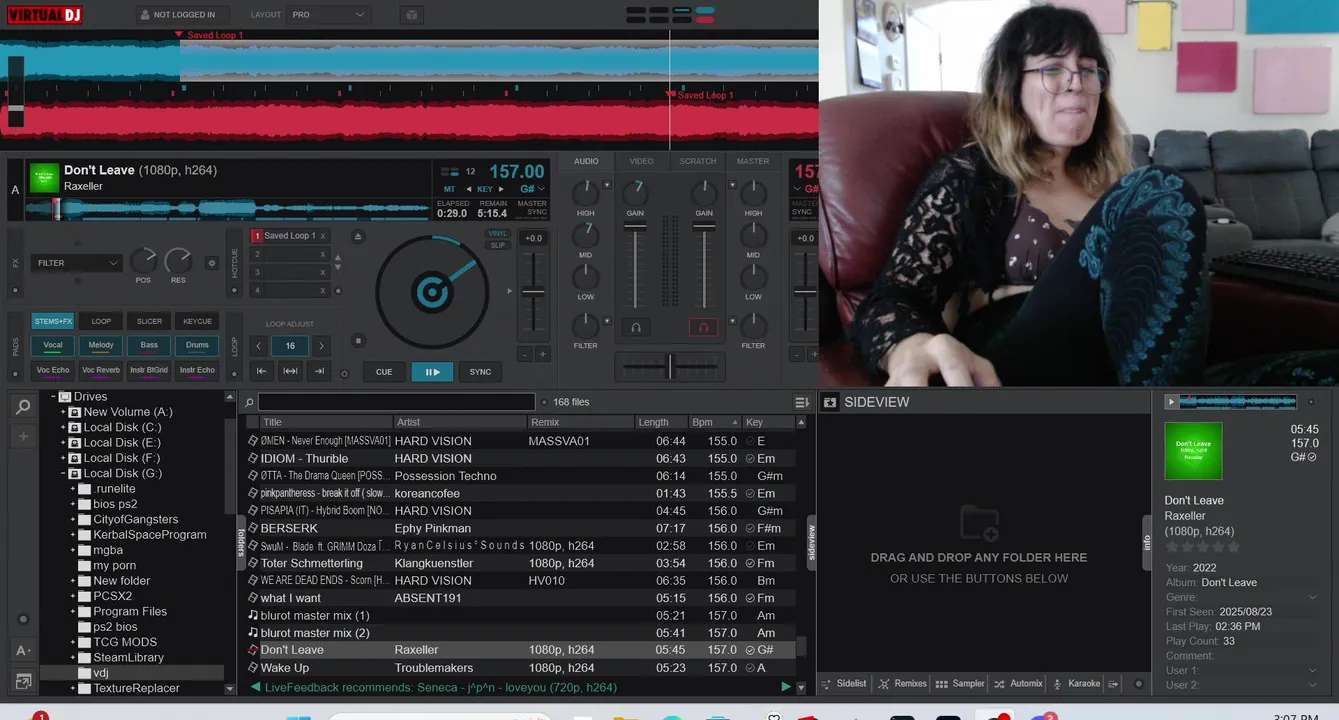The width and height of the screenshot is (1339, 720).
Task: Switch to the VIDEO mixer tab
Action: (x=642, y=161)
